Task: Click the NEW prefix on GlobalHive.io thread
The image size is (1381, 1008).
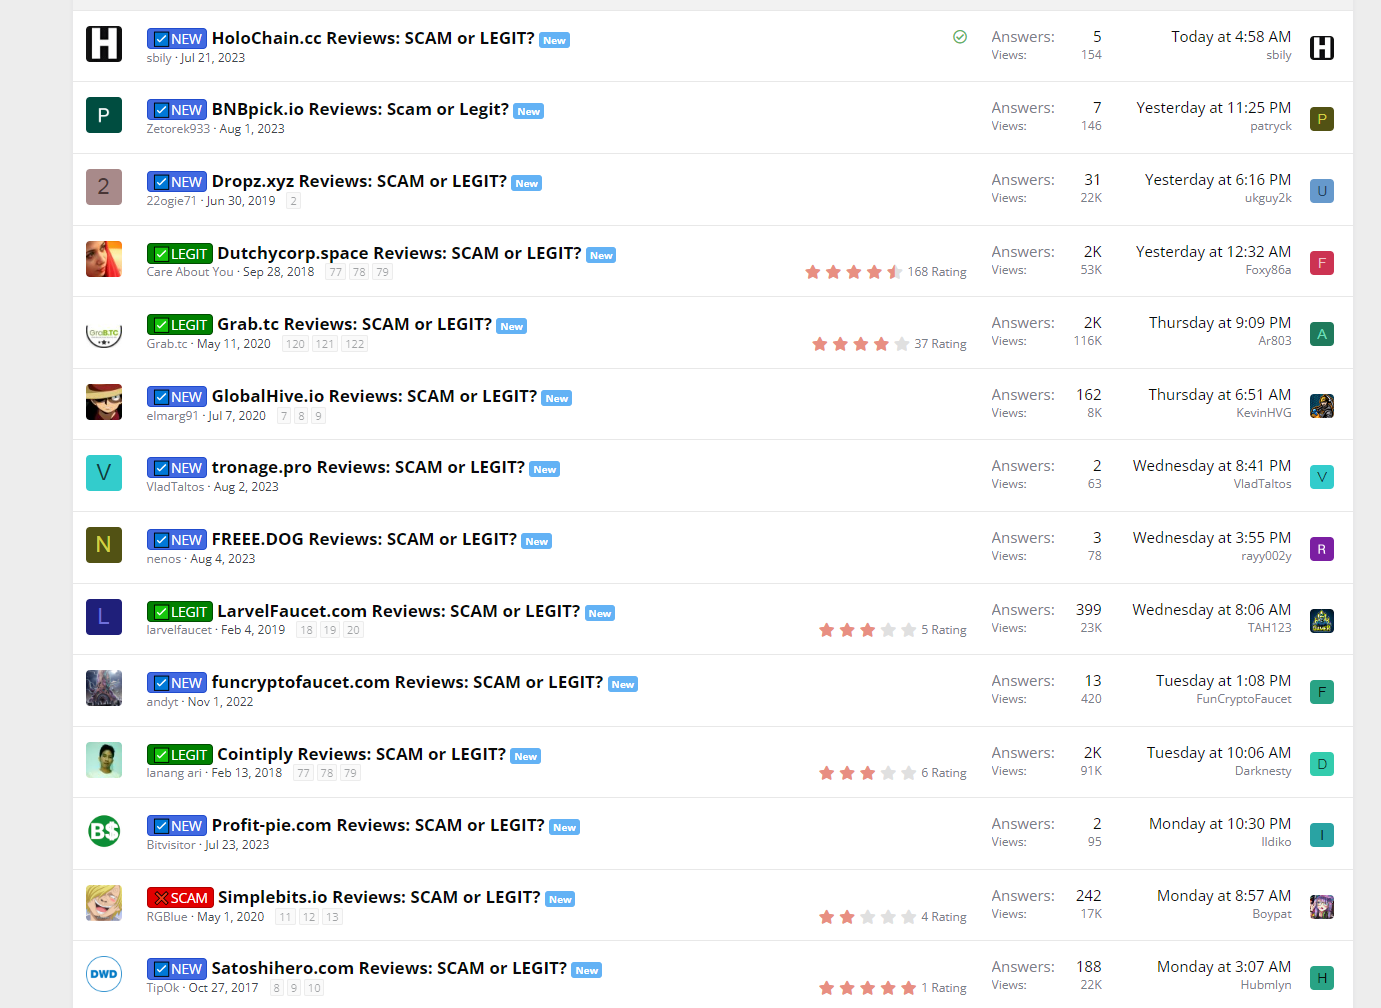Action: pos(177,397)
